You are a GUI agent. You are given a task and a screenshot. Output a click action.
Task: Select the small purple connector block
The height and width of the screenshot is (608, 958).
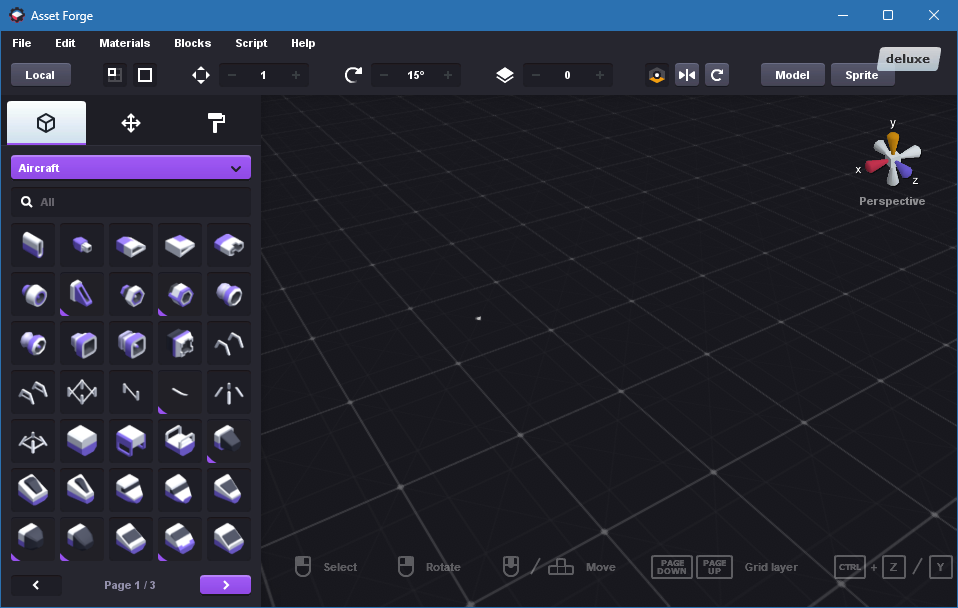click(82, 245)
